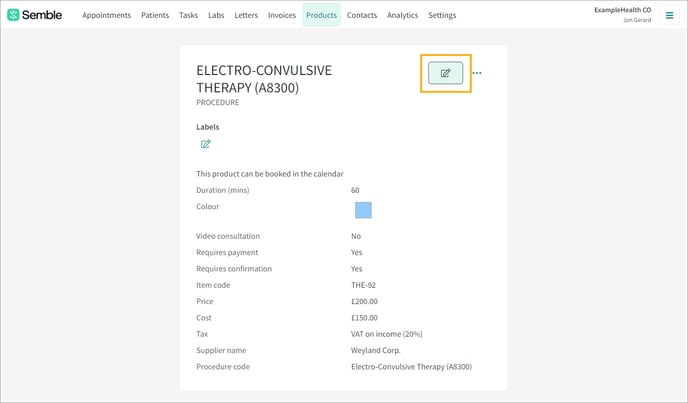The height and width of the screenshot is (403, 688).
Task: Click the ExampleHealth CO account name
Action: 623,10
